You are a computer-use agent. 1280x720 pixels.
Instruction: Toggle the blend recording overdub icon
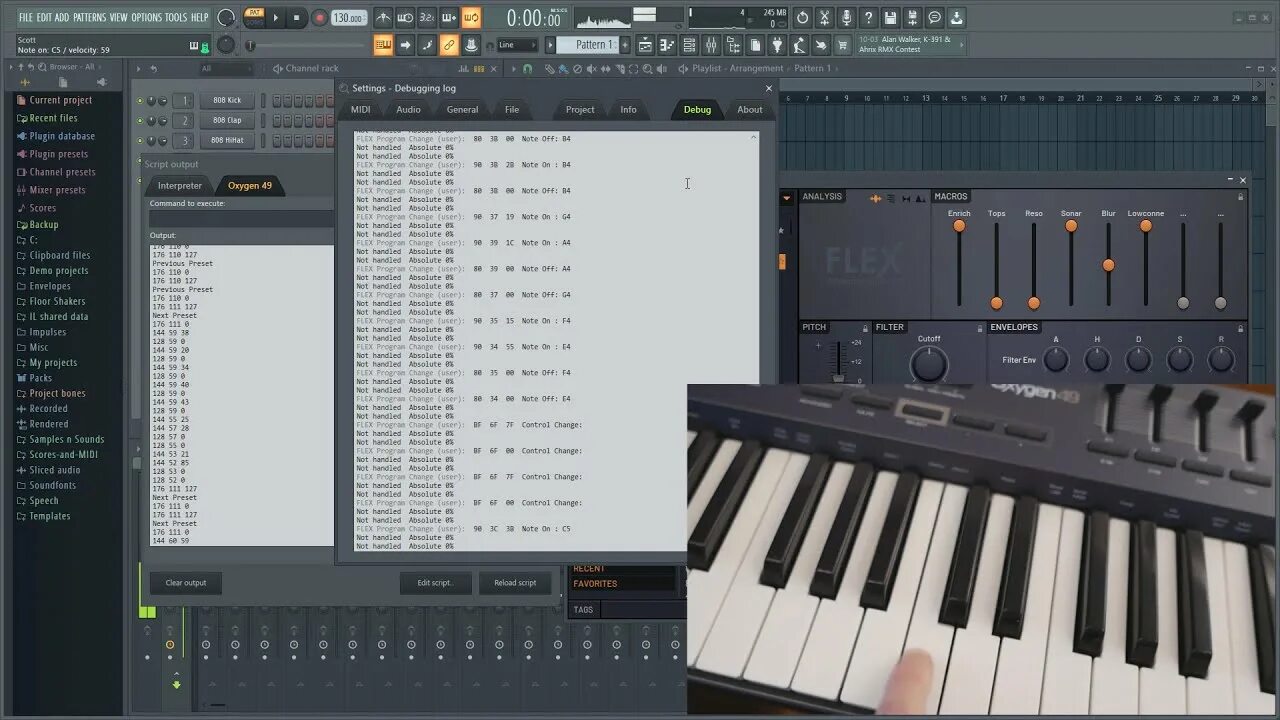(449, 17)
